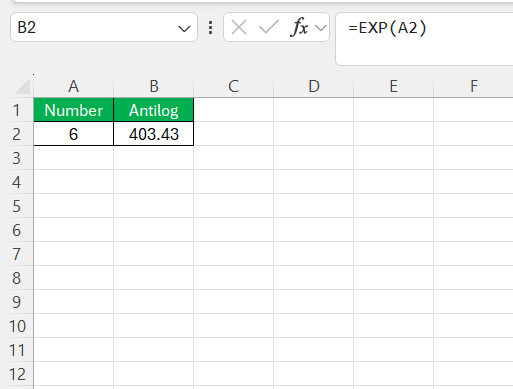Viewport: 513px width, 389px height.
Task: Select column A header
Action: pos(73,86)
